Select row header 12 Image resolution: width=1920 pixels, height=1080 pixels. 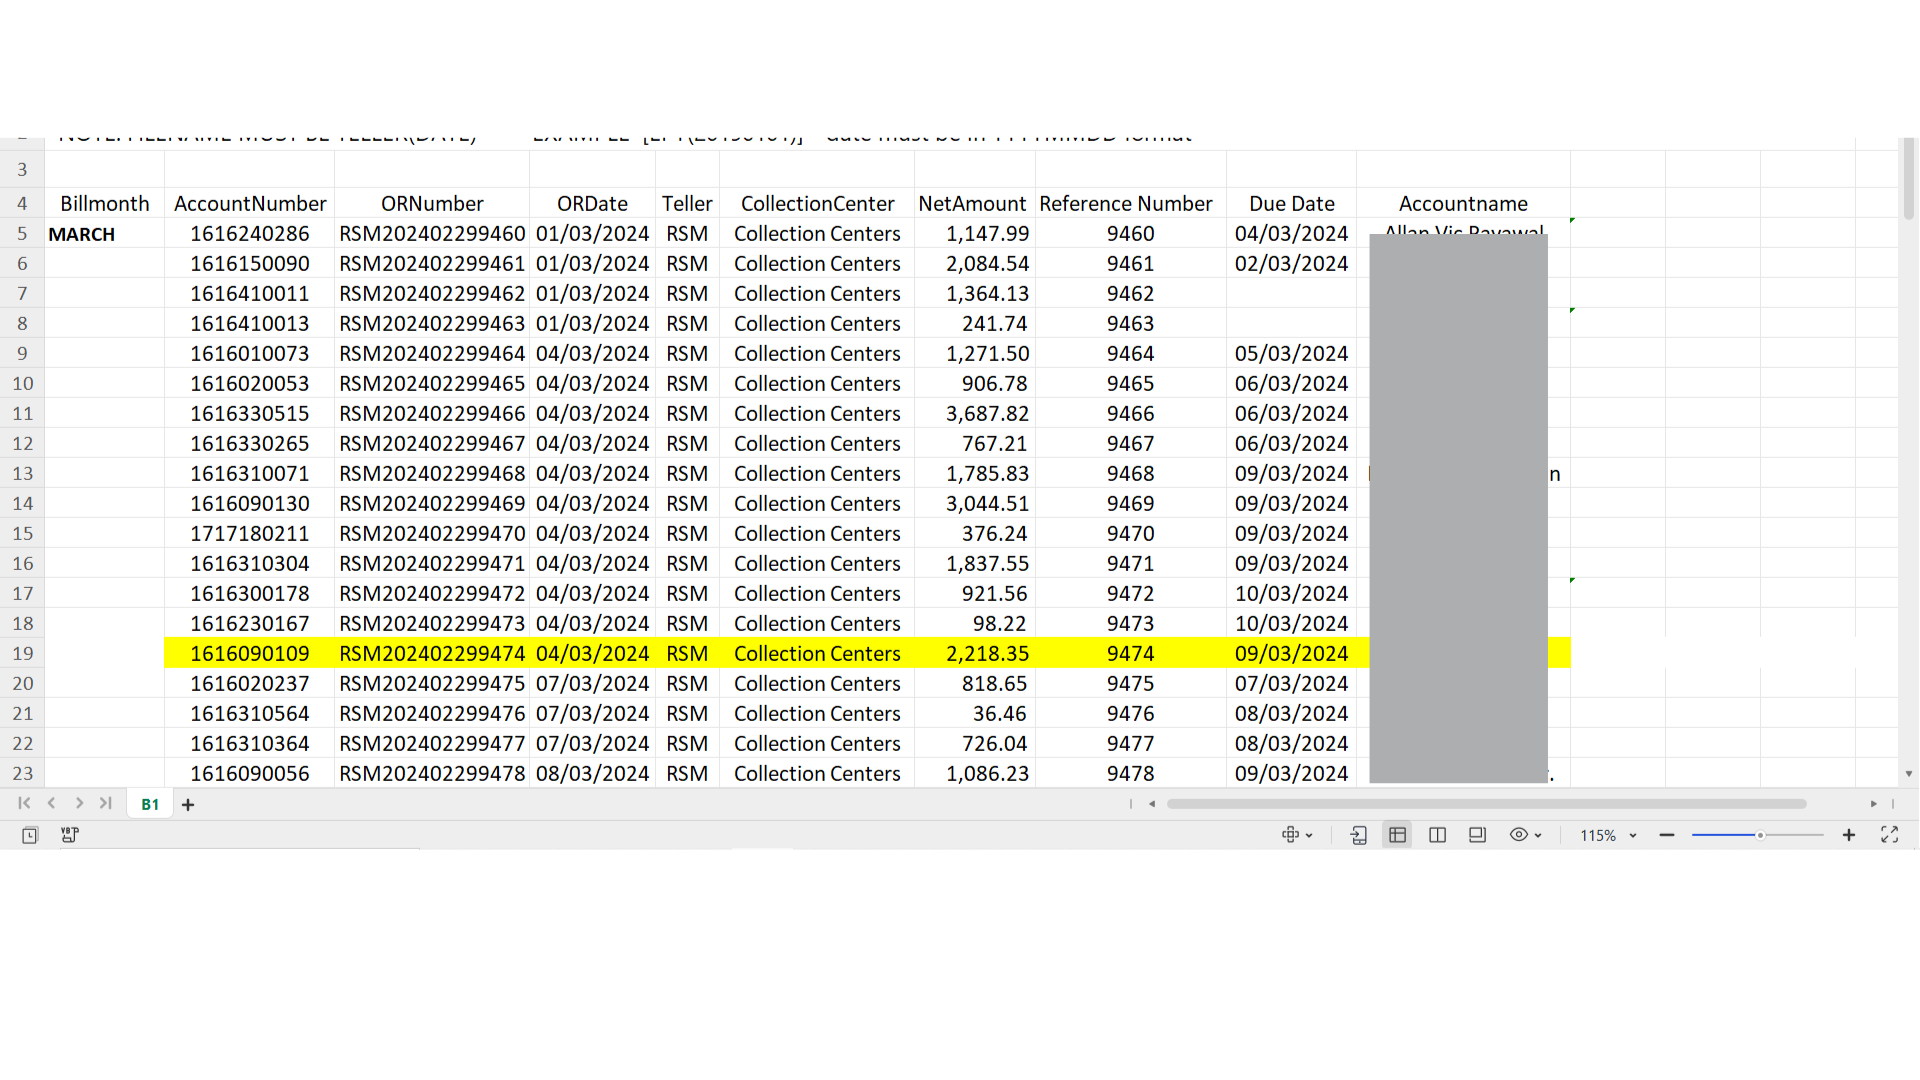[22, 443]
